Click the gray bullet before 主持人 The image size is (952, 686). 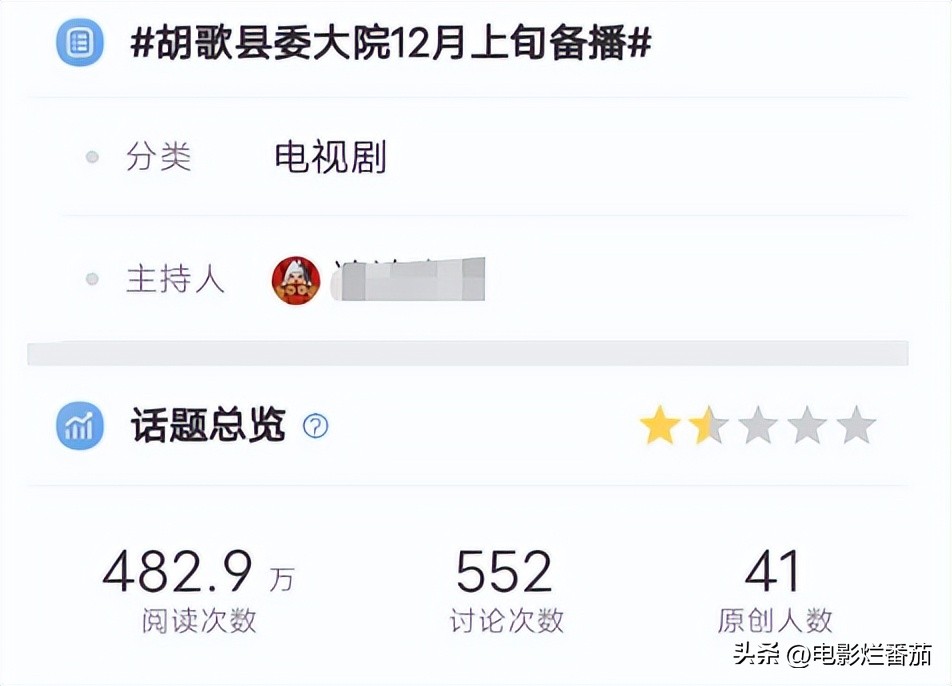[x=92, y=279]
